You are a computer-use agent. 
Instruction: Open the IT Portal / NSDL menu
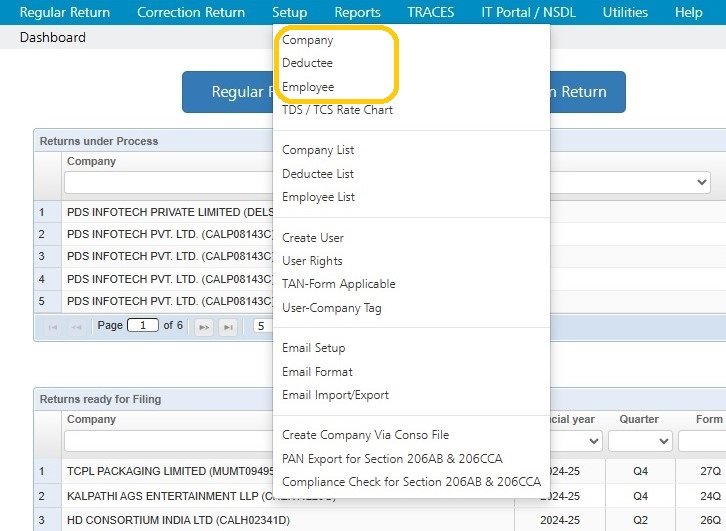(x=528, y=12)
